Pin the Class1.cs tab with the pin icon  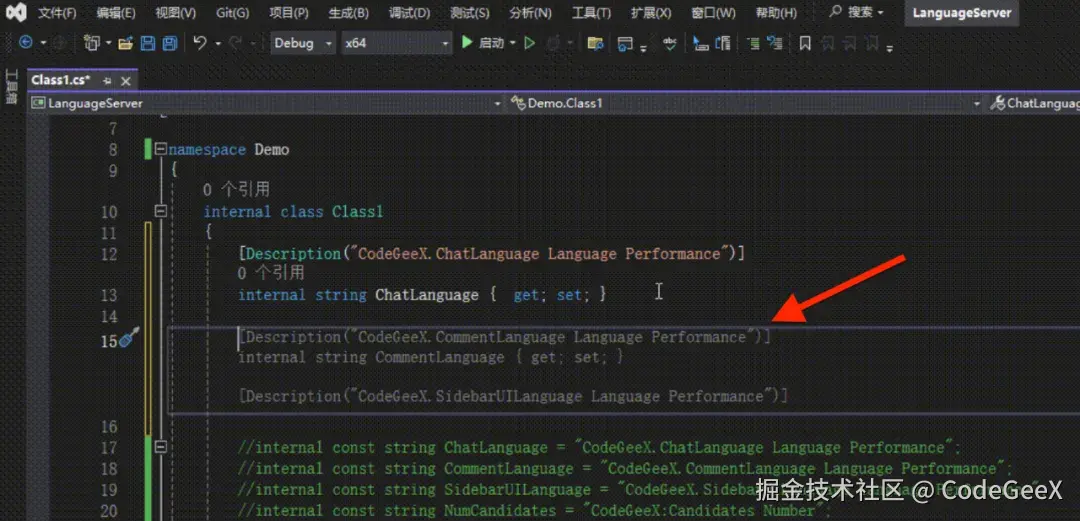[107, 81]
